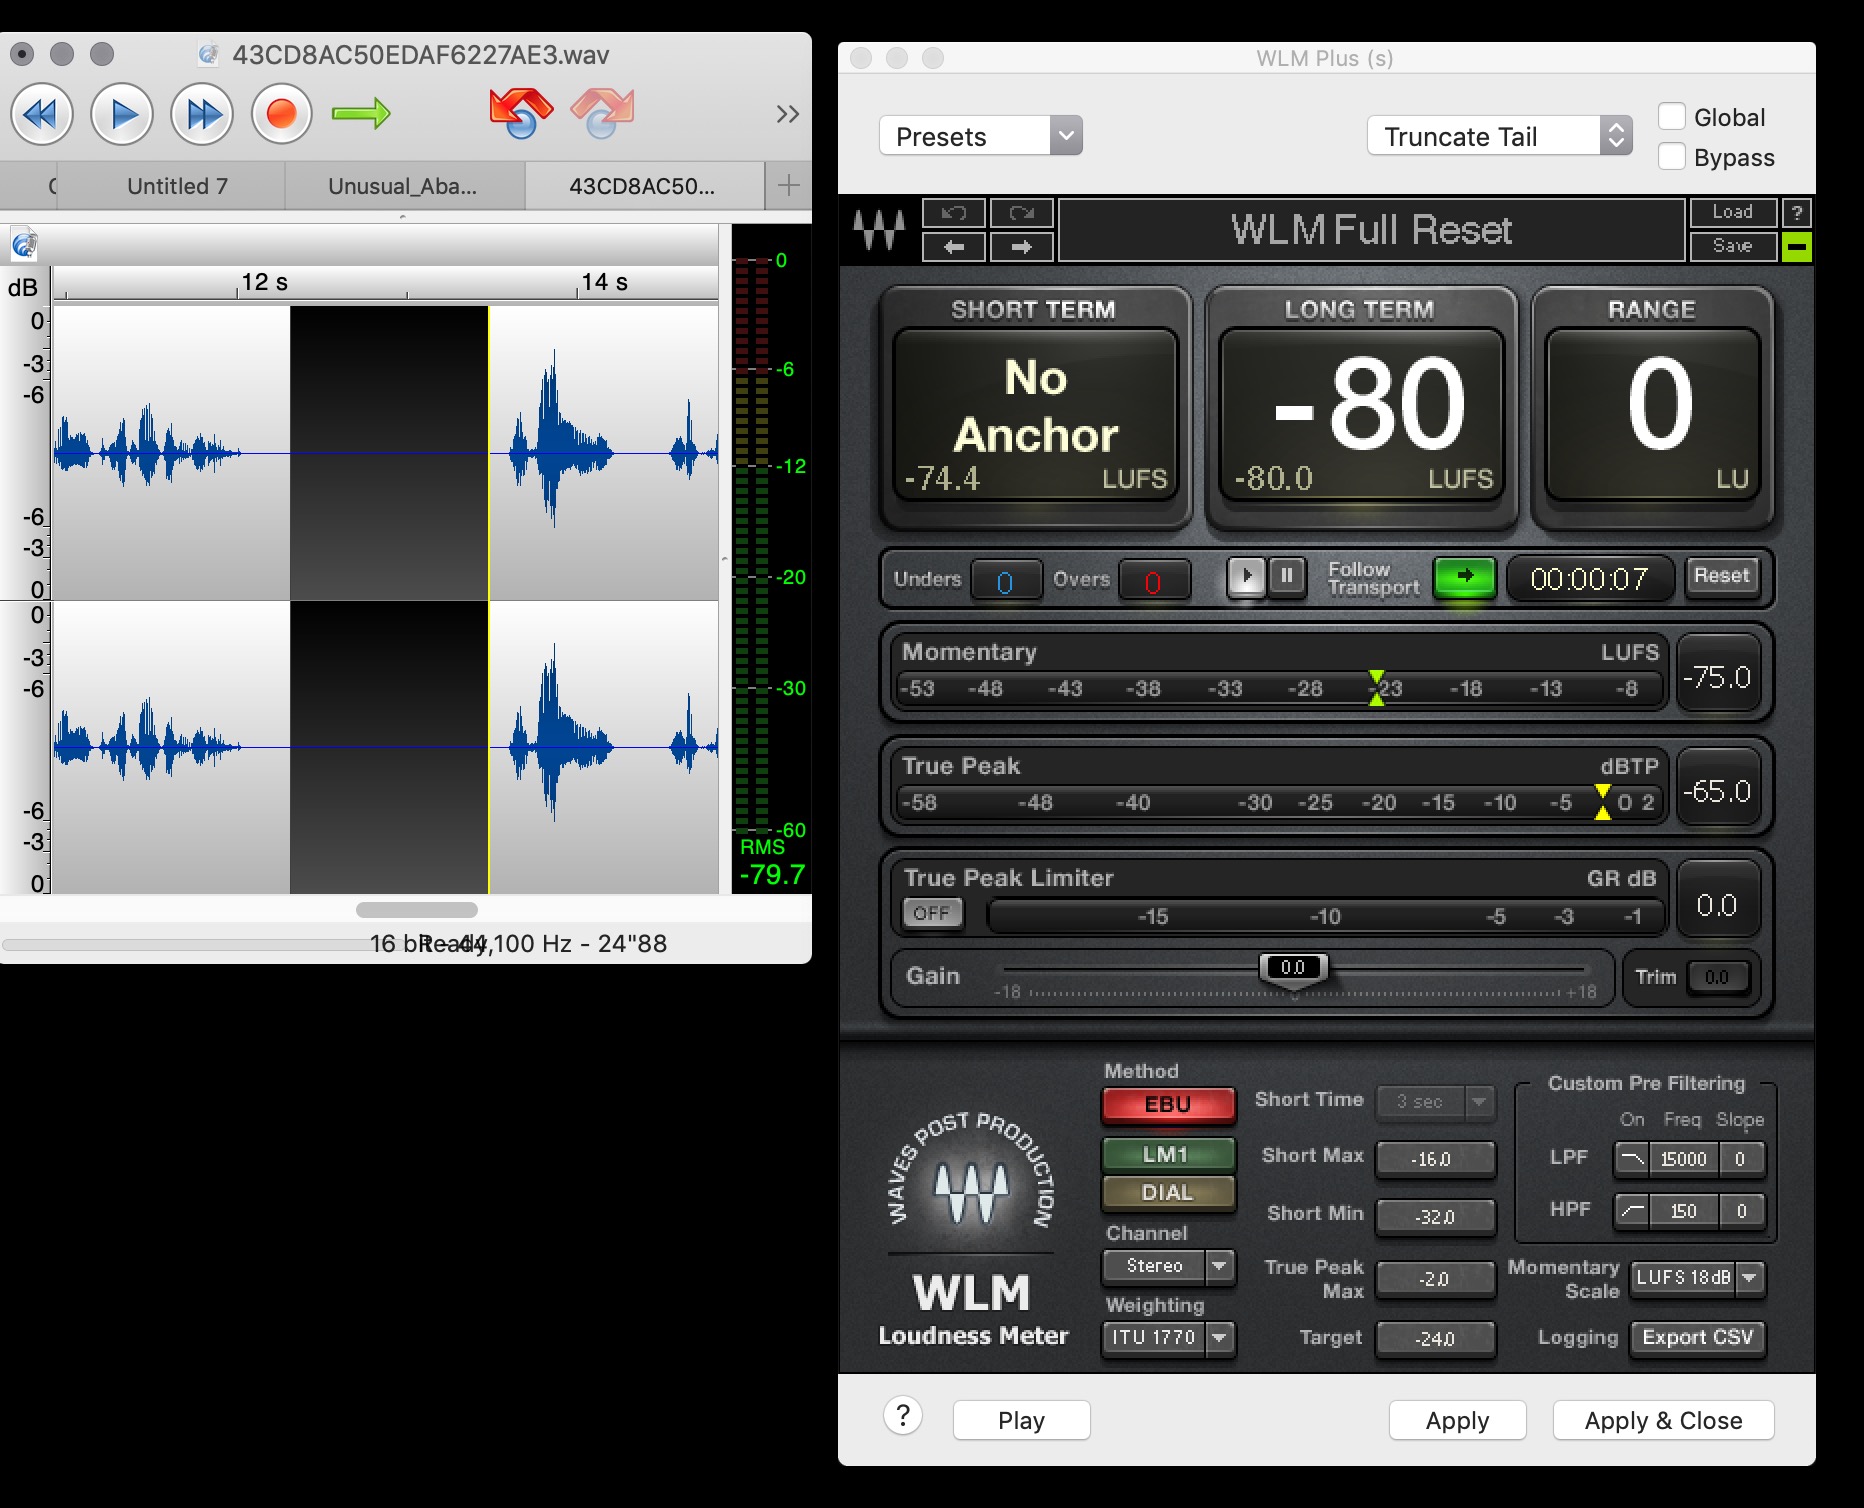Click the WLM previous preset left arrow
The image size is (1864, 1508).
954,247
